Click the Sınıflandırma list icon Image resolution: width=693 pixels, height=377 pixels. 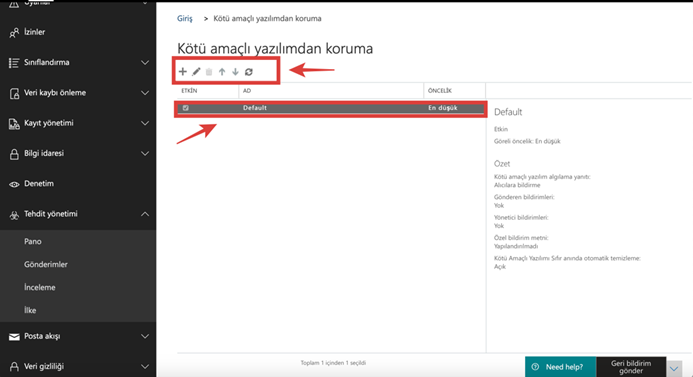14,63
